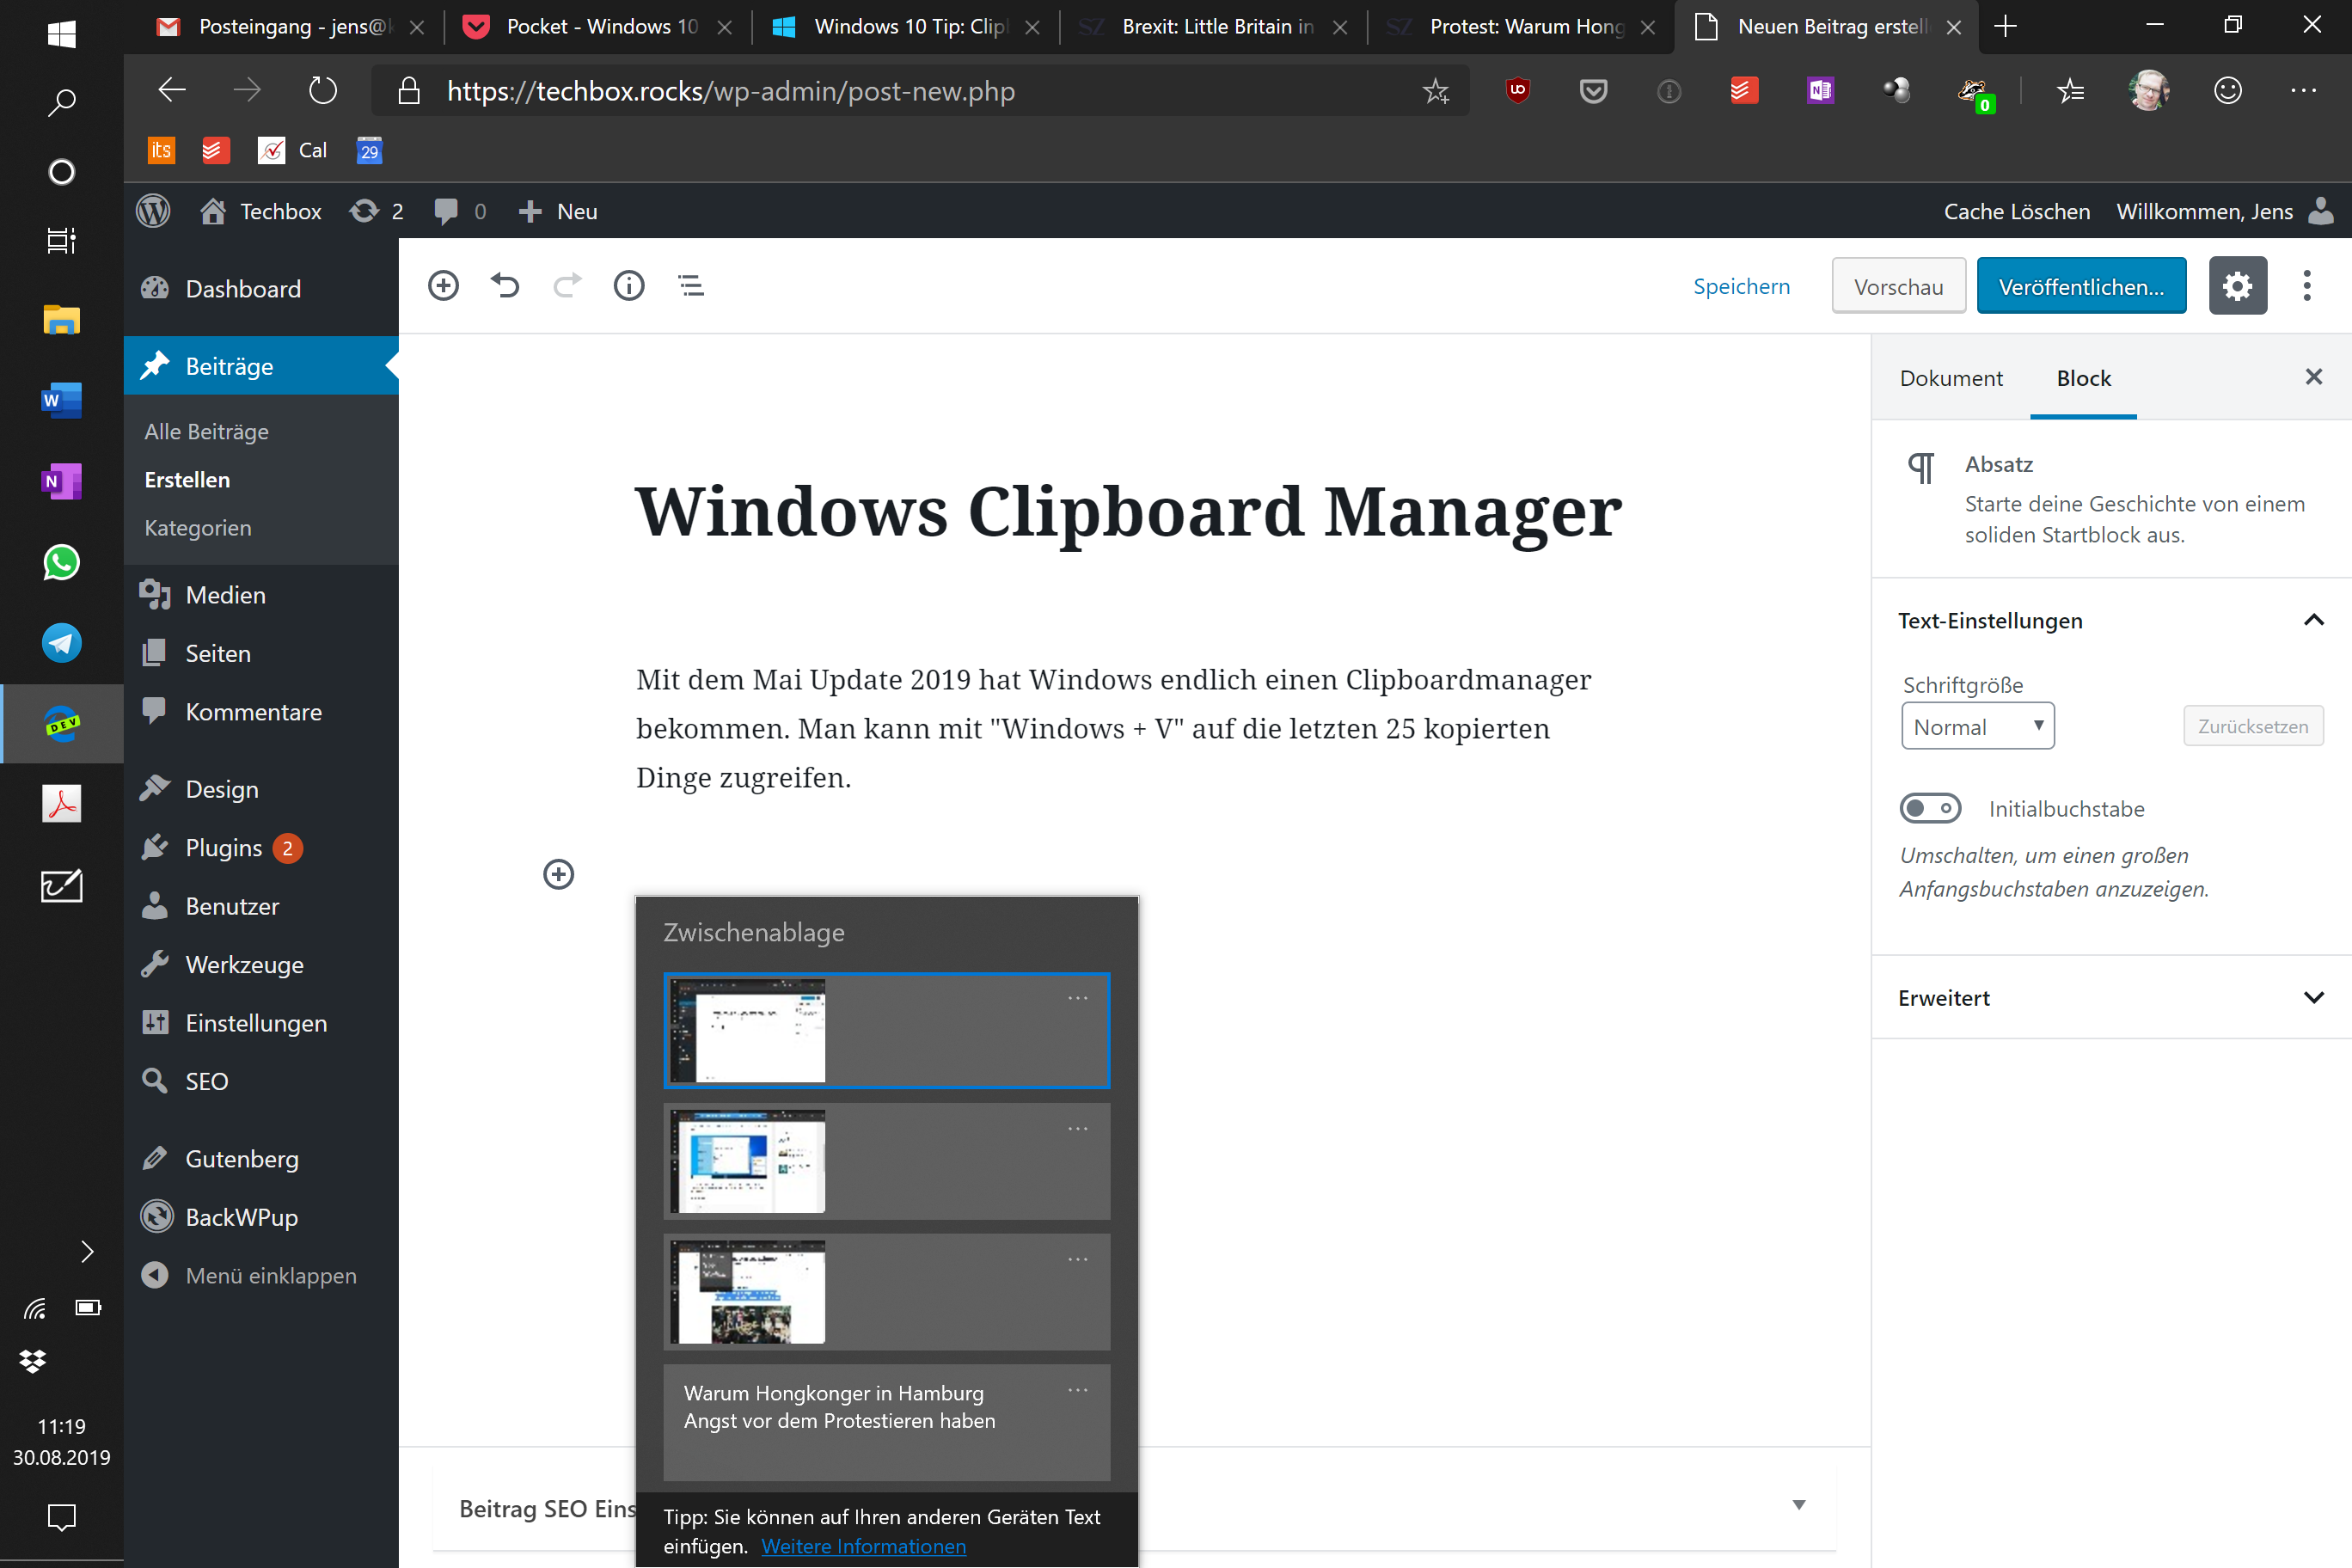
Task: Enable the Initialbuchstabe drop cap toggle
Action: (x=1930, y=808)
